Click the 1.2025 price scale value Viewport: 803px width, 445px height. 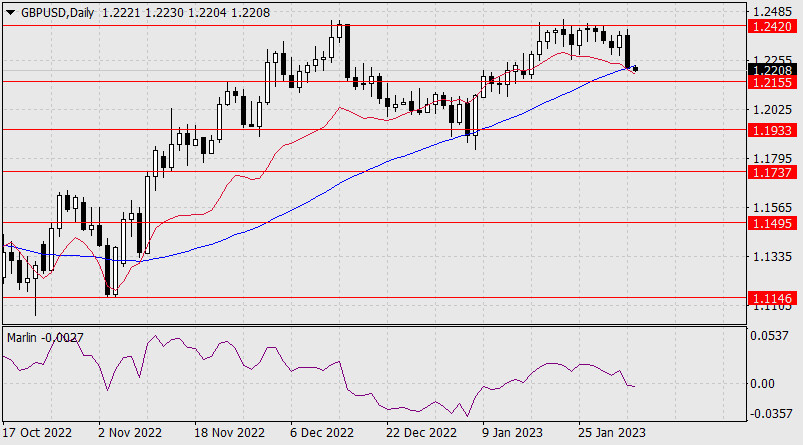tap(772, 110)
